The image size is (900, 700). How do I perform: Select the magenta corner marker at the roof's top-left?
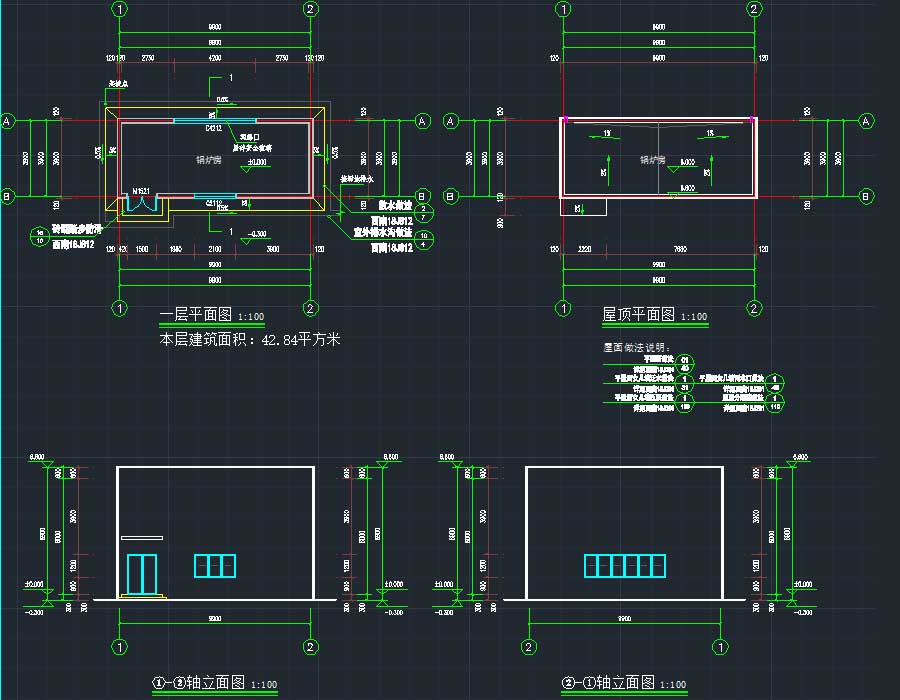[565, 120]
